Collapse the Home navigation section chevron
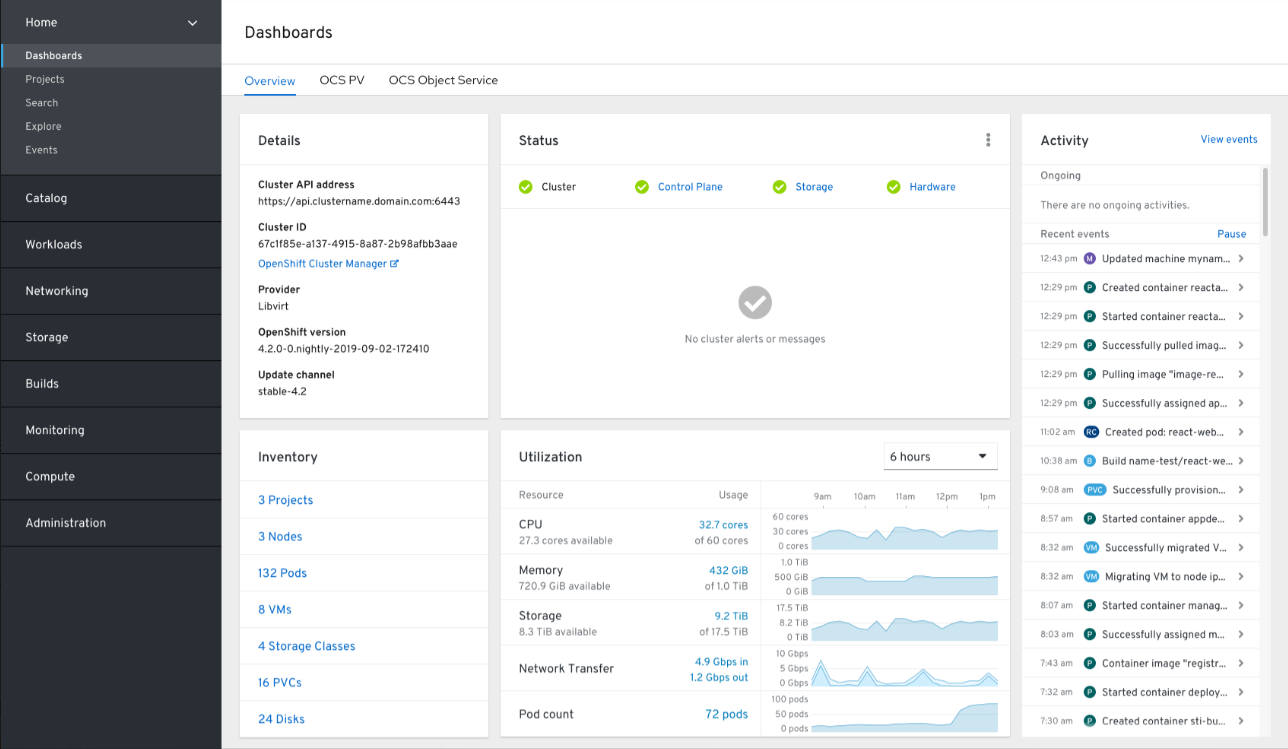The width and height of the screenshot is (1288, 749). [192, 21]
